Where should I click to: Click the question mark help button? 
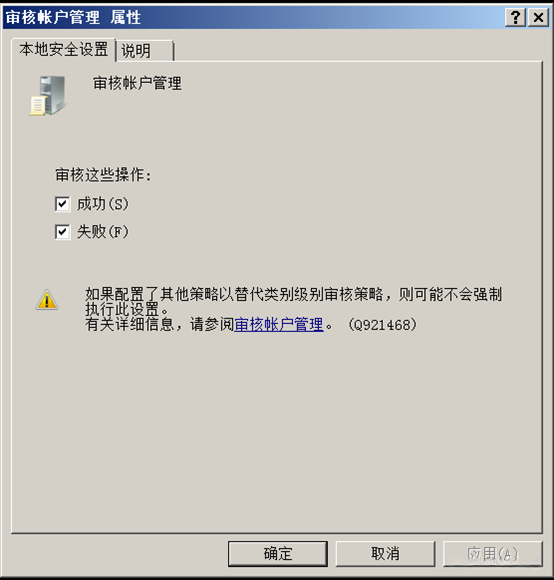pyautogui.click(x=515, y=17)
